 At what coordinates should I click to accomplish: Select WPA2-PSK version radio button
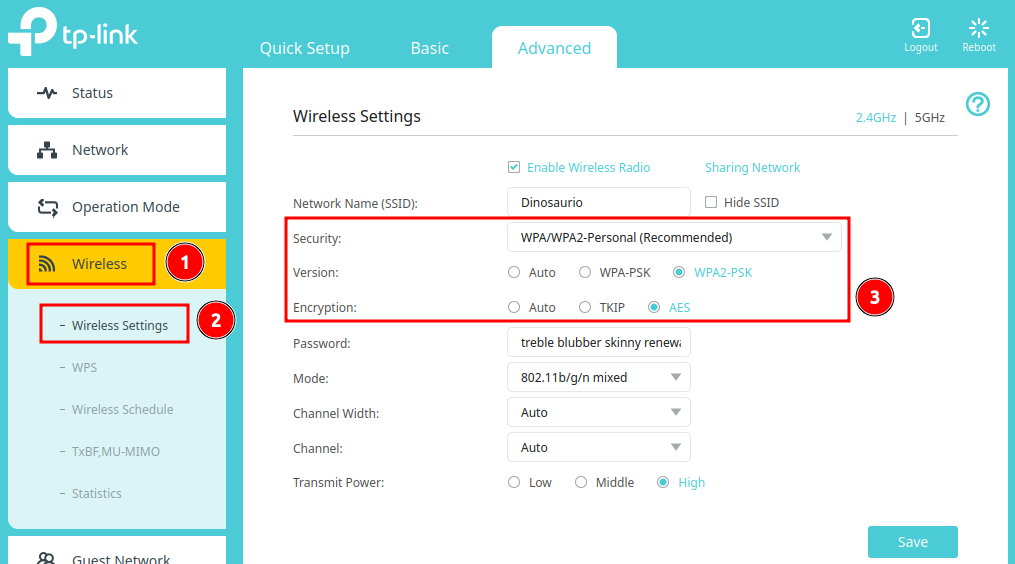[x=679, y=272]
